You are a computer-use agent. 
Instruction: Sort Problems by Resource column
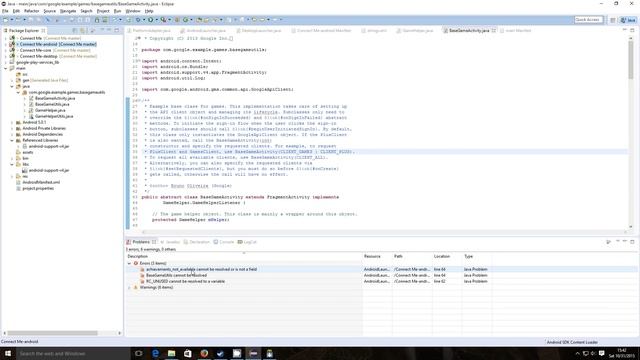[x=377, y=256]
